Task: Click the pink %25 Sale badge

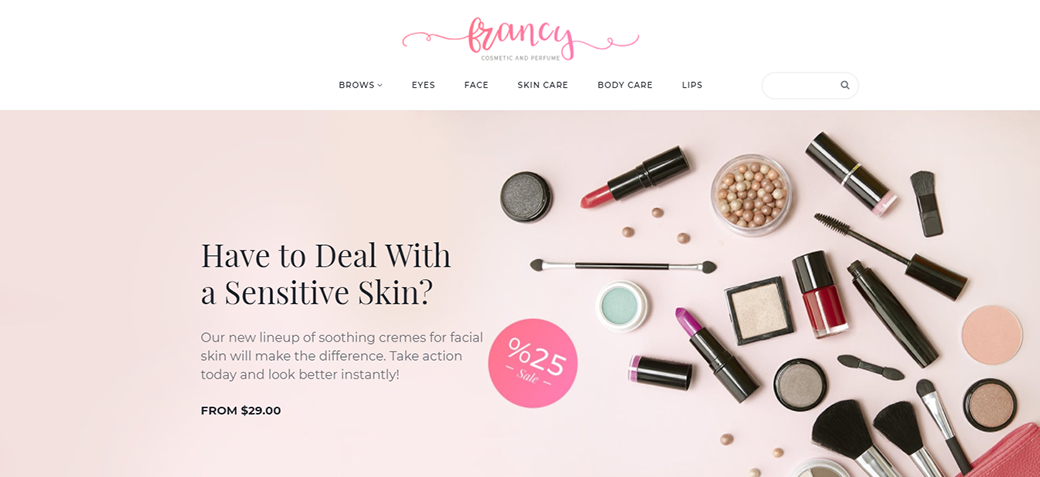Action: pos(533,363)
